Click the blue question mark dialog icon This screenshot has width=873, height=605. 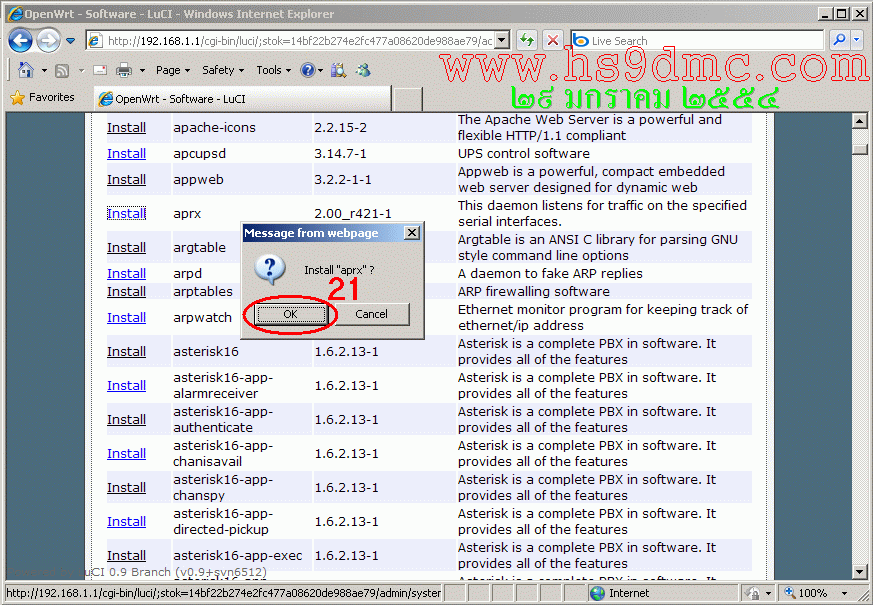(270, 269)
